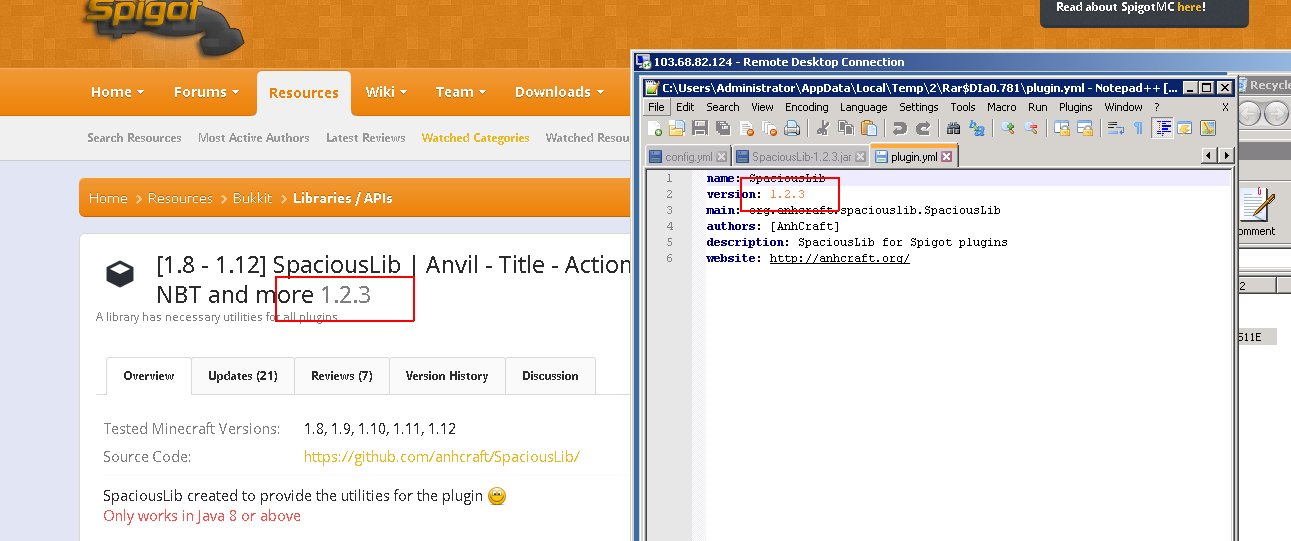Click the Zoom Out magnifier icon
1291x541 pixels.
[1030, 128]
